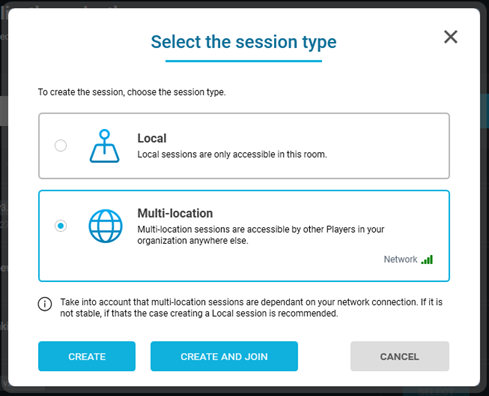This screenshot has height=396, width=489.
Task: Click the CREATE button
Action: pyautogui.click(x=87, y=356)
